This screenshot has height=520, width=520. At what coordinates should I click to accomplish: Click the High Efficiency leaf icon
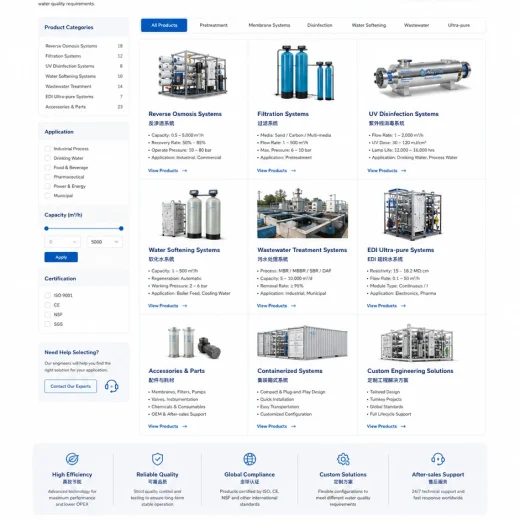72,459
